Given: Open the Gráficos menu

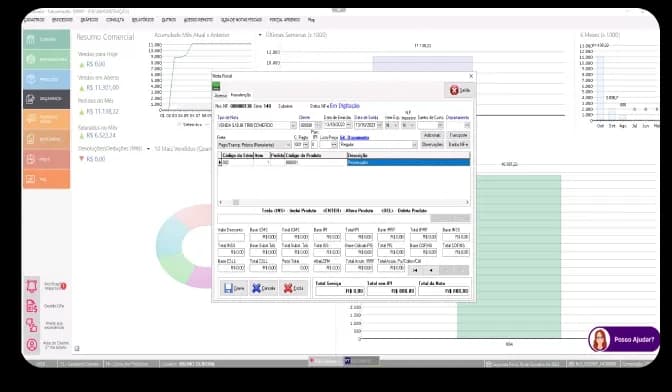Looking at the screenshot, I should (x=89, y=20).
